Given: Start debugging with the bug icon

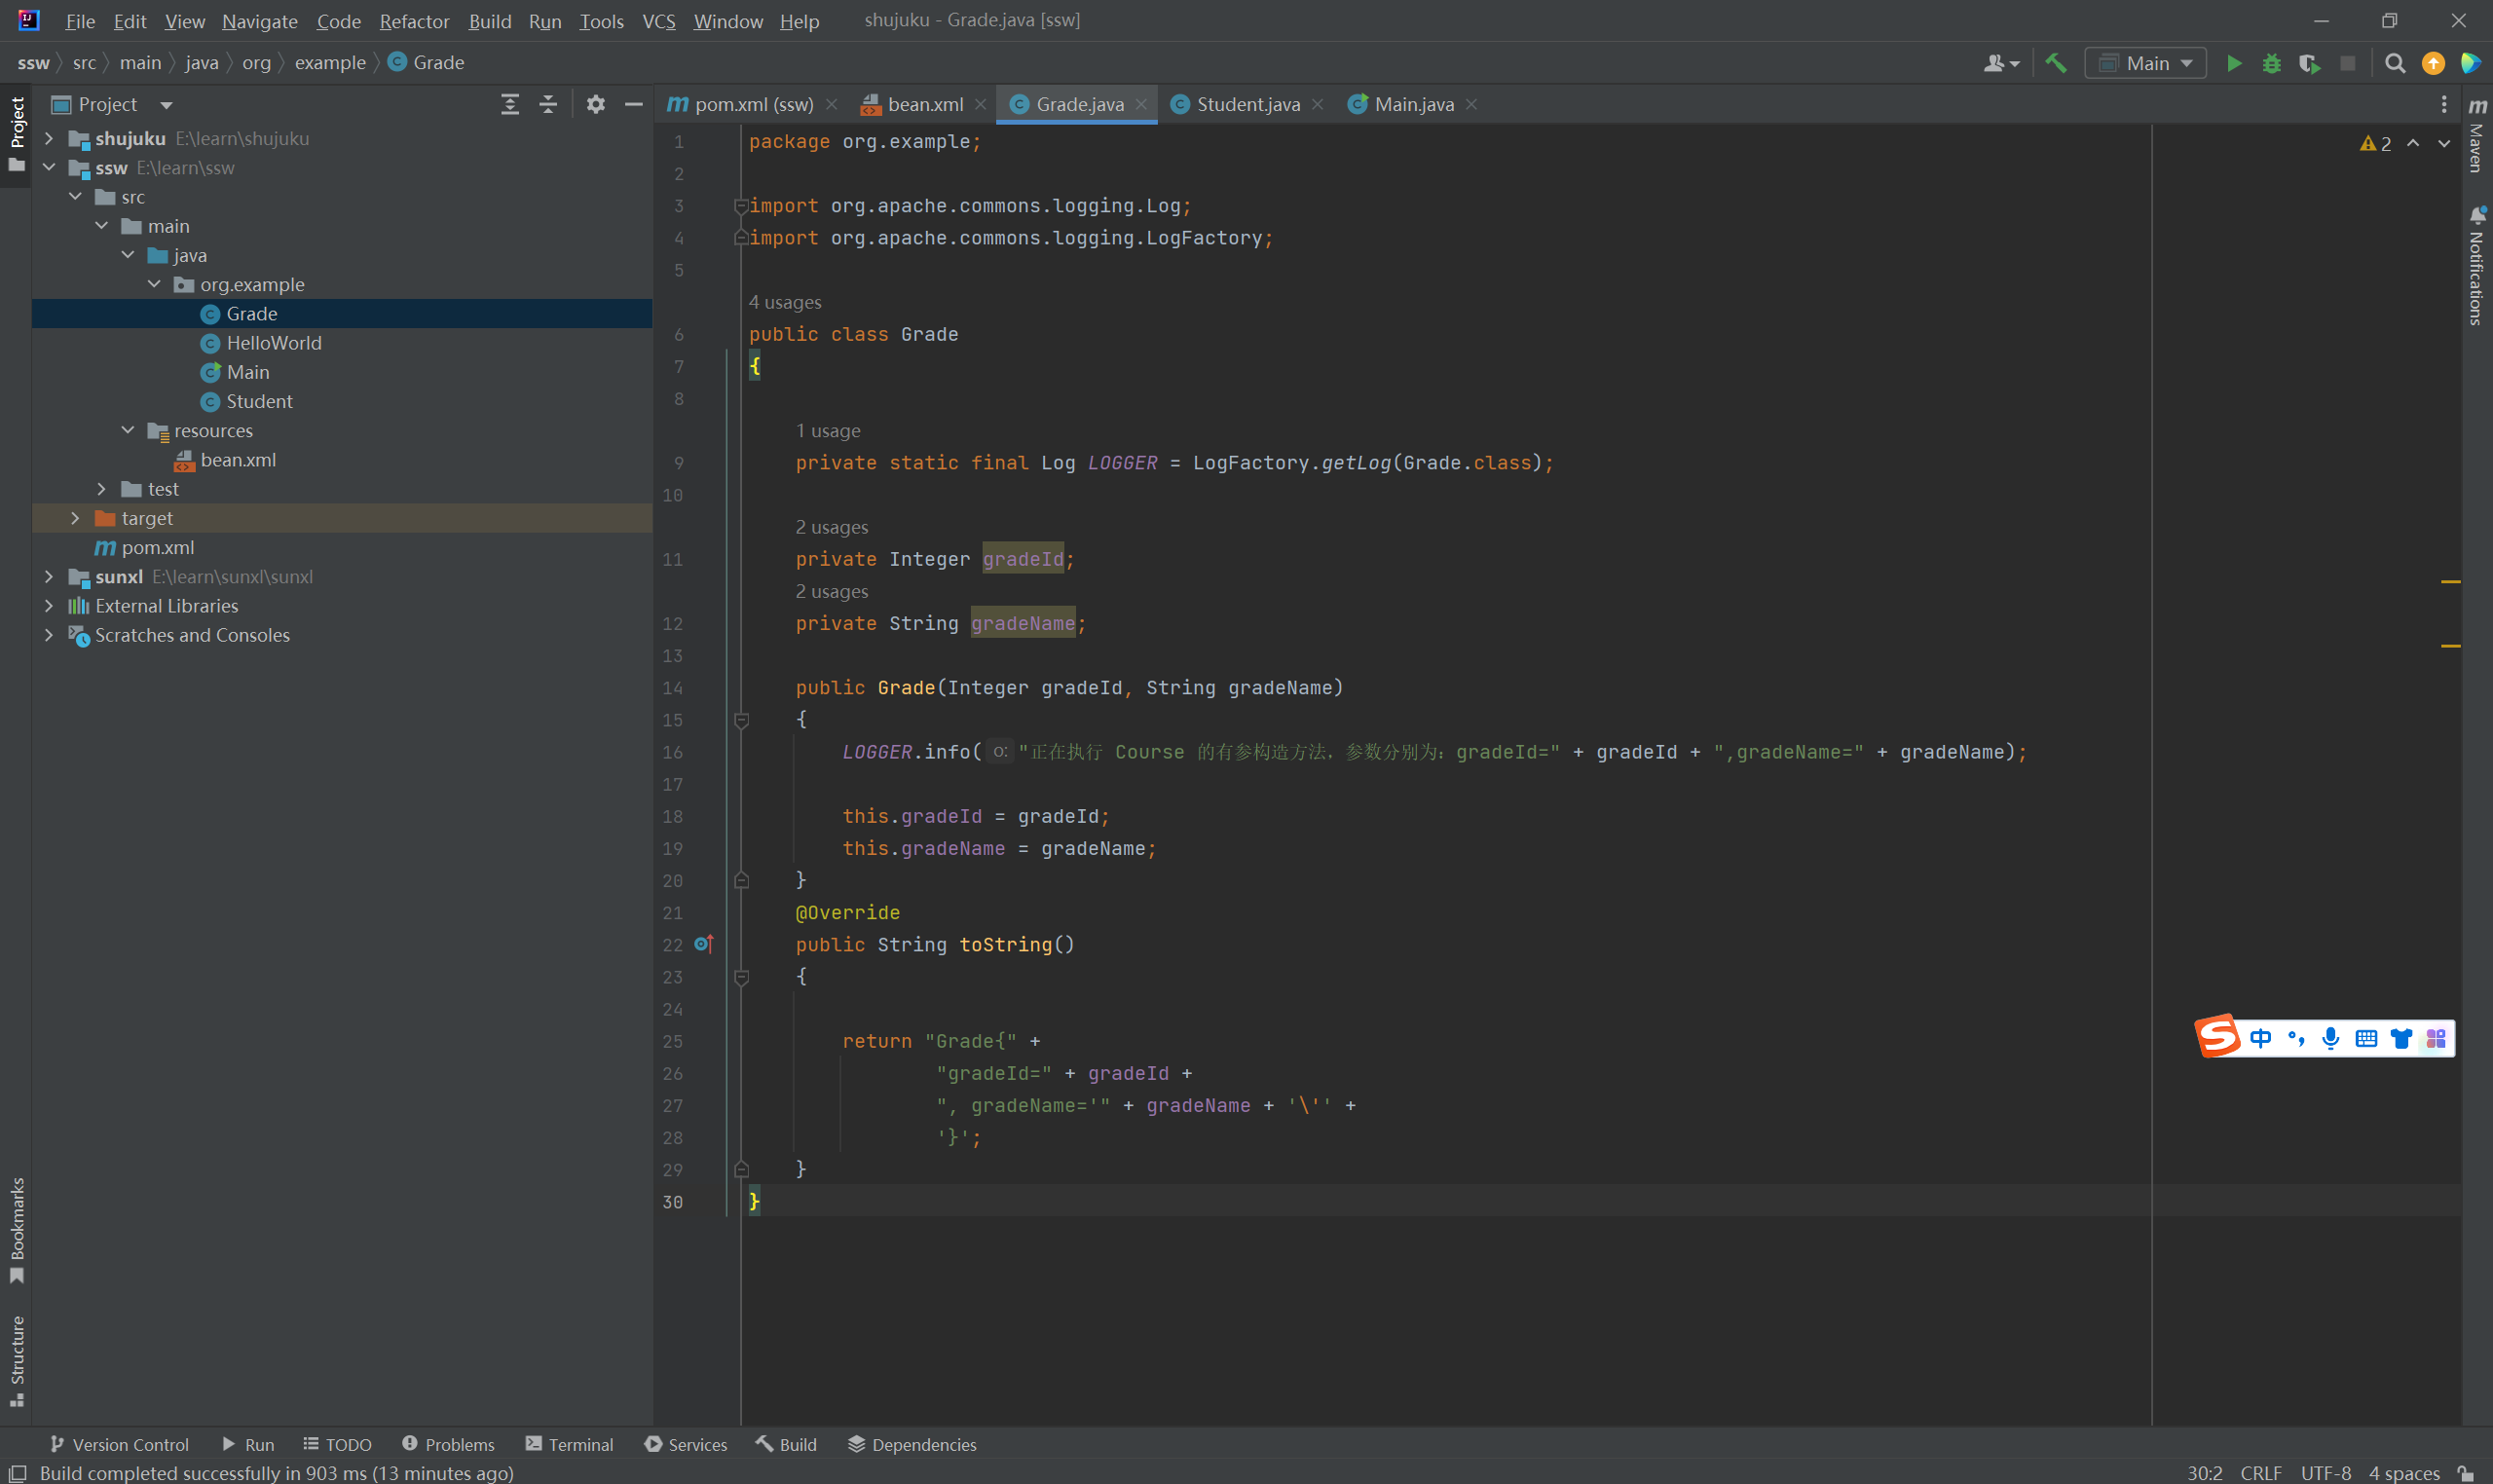Looking at the screenshot, I should 2271,63.
